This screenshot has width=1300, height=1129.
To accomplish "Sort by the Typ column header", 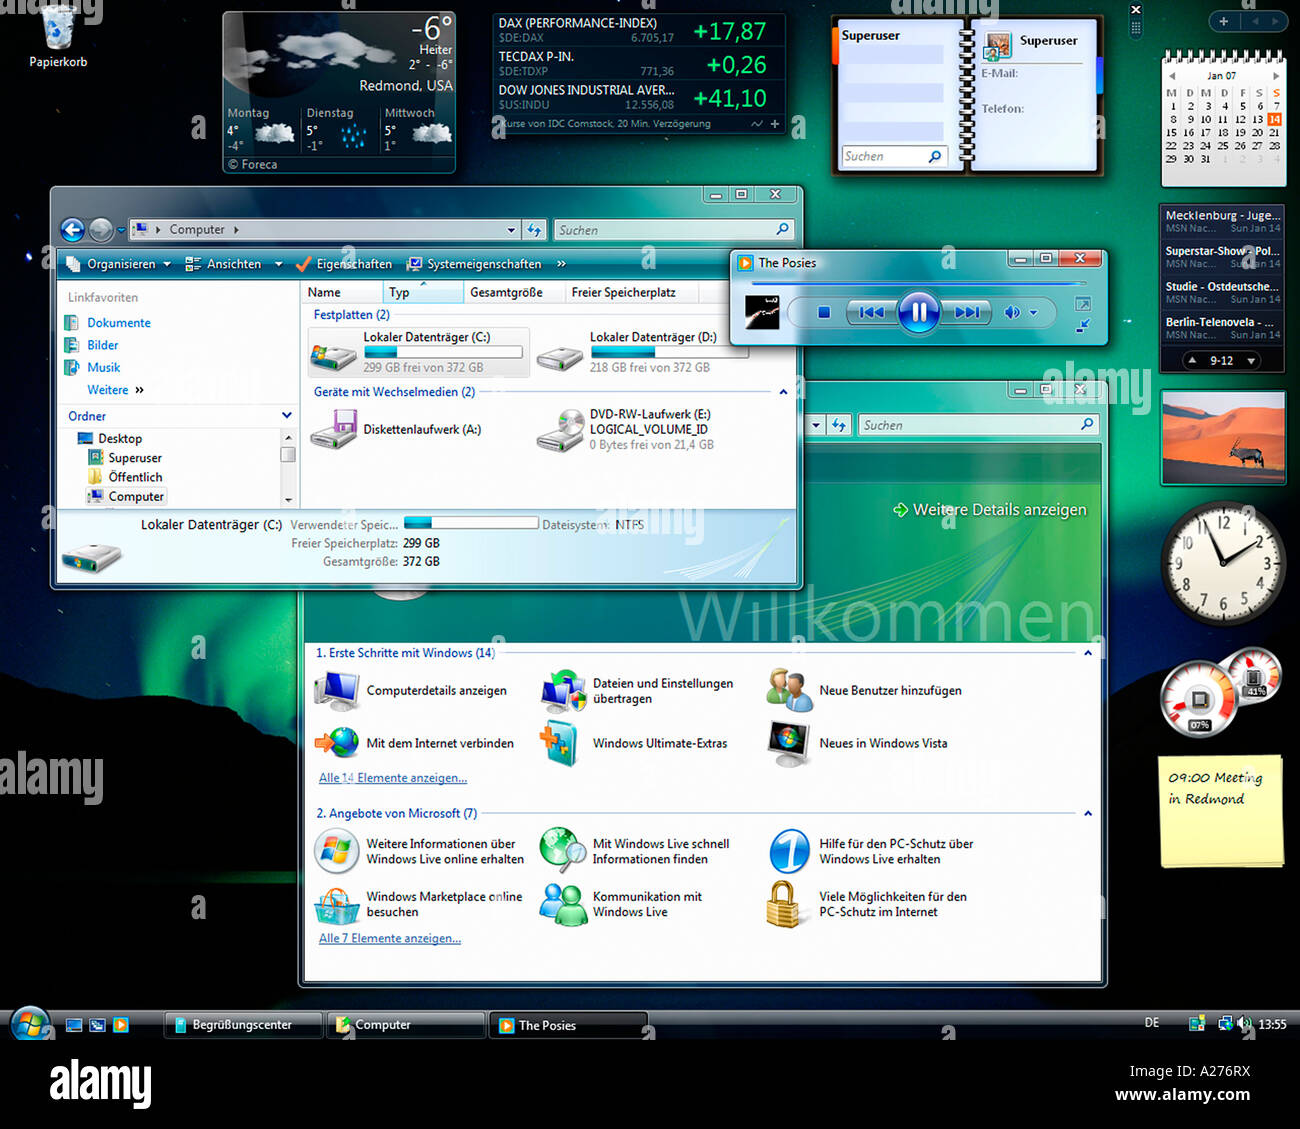I will point(423,292).
